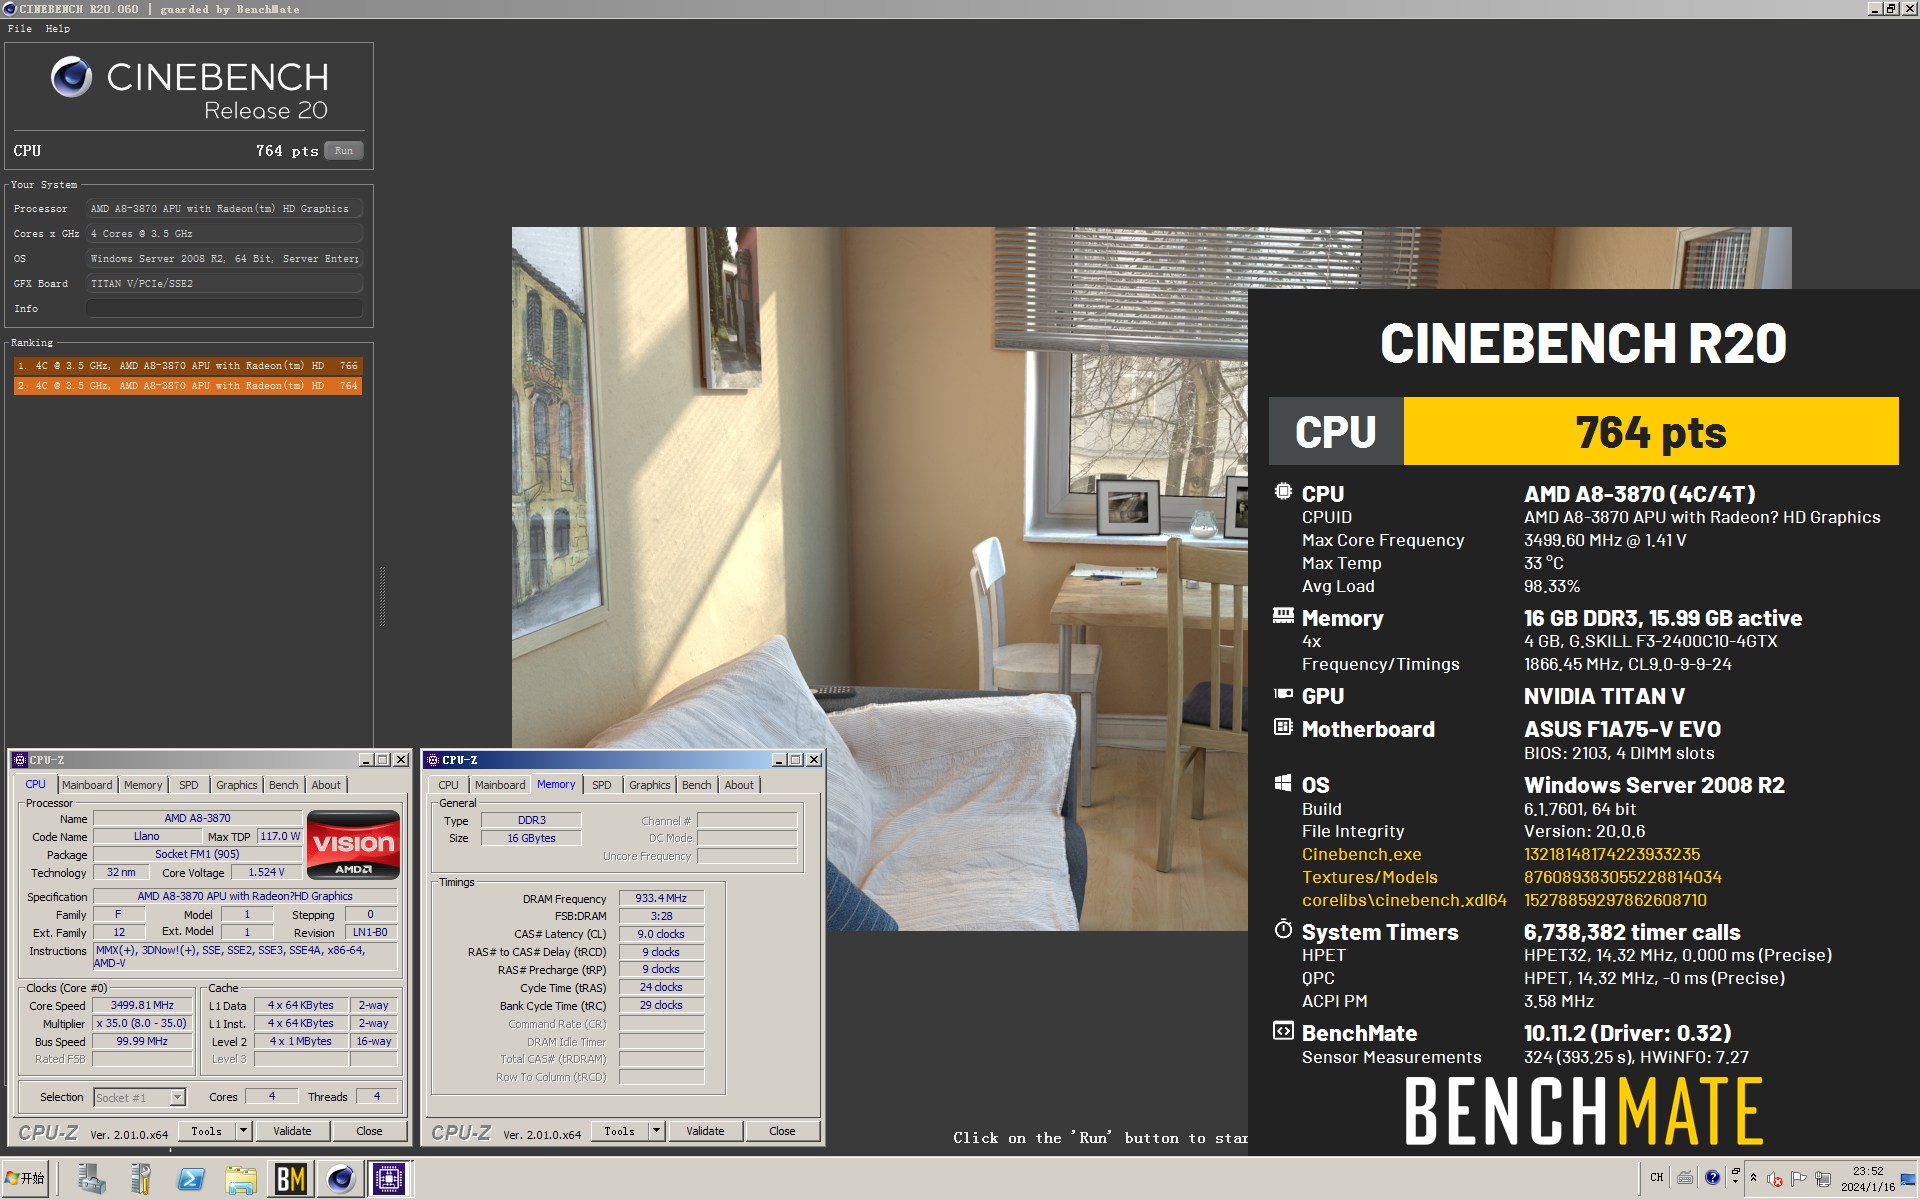Open Memory tab in left CPU-Z window
The width and height of the screenshot is (1920, 1200).
[x=143, y=785]
